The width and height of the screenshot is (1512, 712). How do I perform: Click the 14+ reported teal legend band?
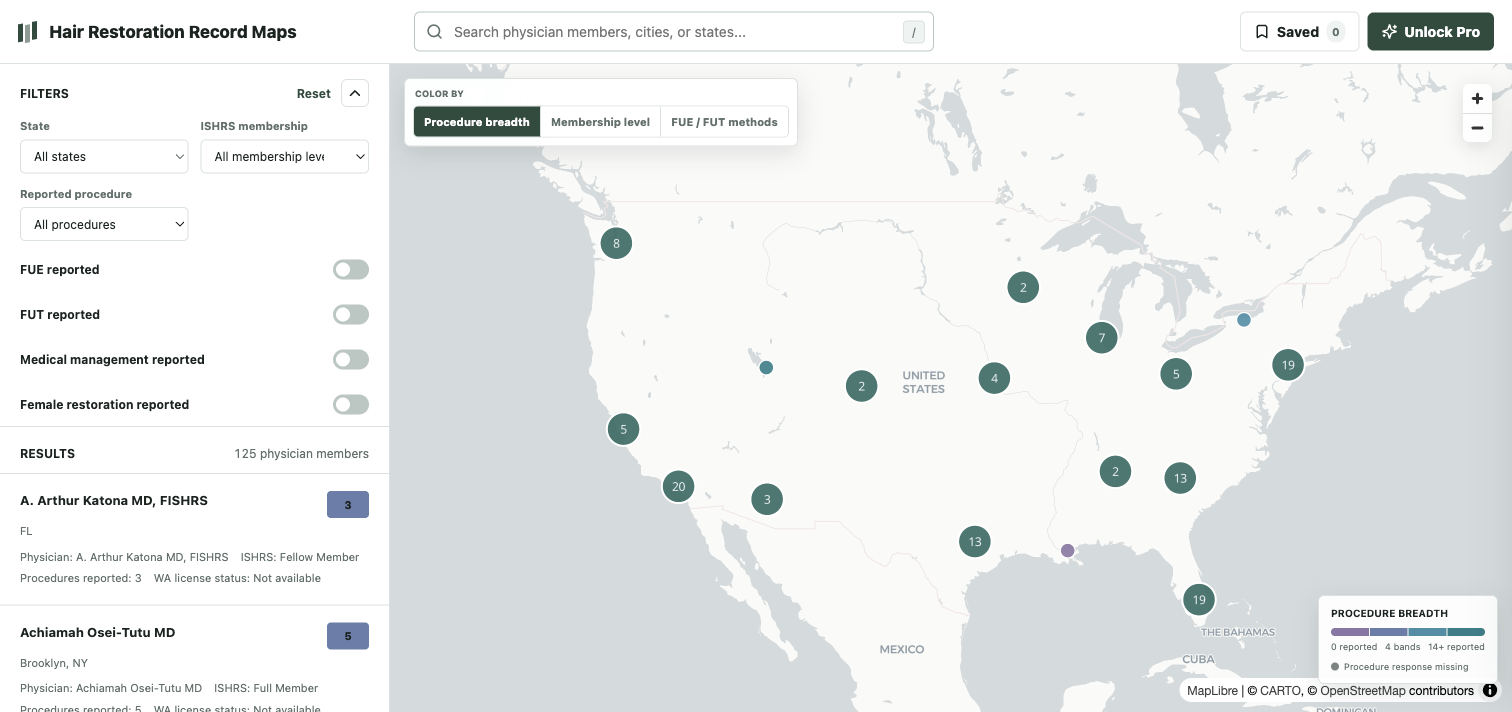pyautogui.click(x=1466, y=632)
